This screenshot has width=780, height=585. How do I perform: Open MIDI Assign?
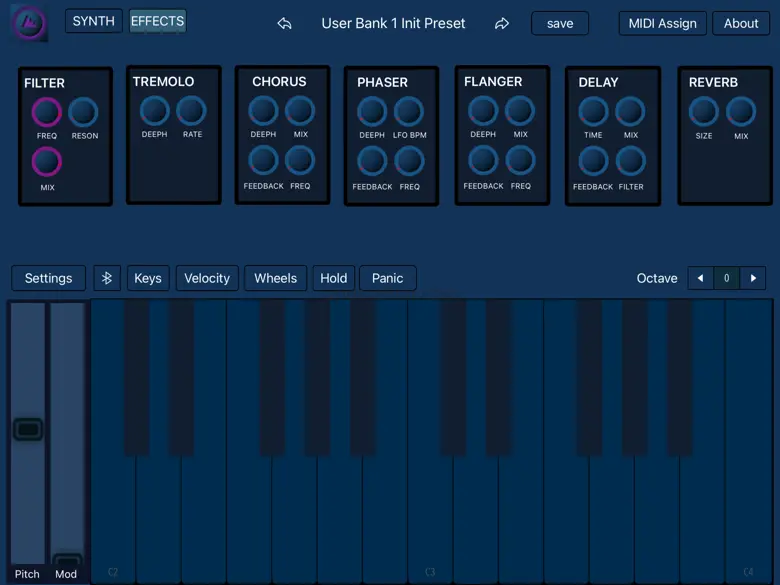tap(662, 23)
